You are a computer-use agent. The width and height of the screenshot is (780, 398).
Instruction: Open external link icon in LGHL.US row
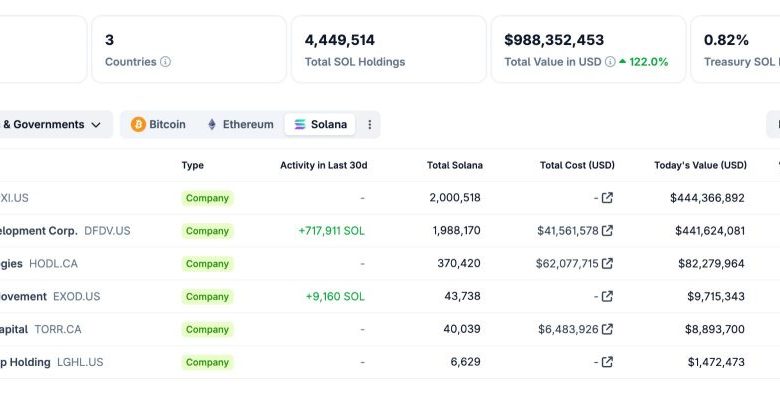pos(607,362)
